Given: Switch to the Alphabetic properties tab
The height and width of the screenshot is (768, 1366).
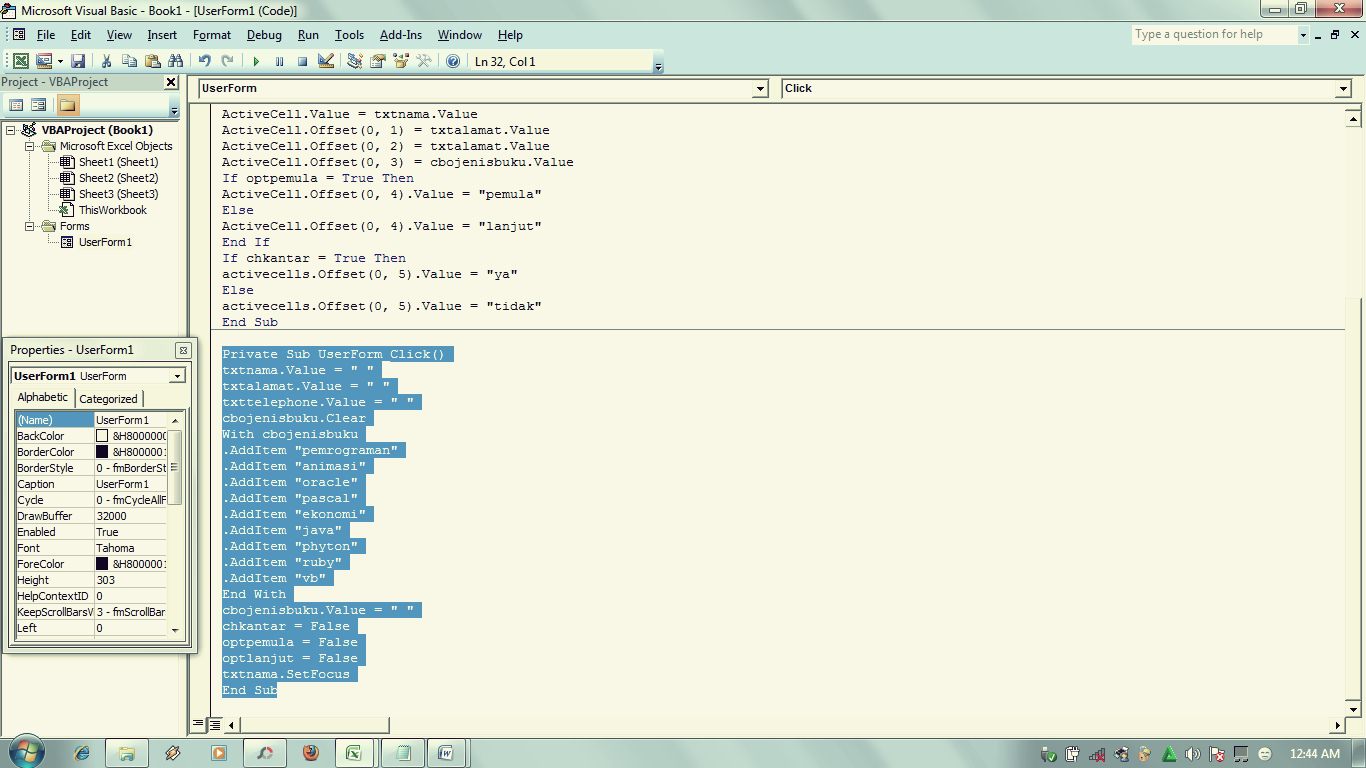Looking at the screenshot, I should point(43,398).
